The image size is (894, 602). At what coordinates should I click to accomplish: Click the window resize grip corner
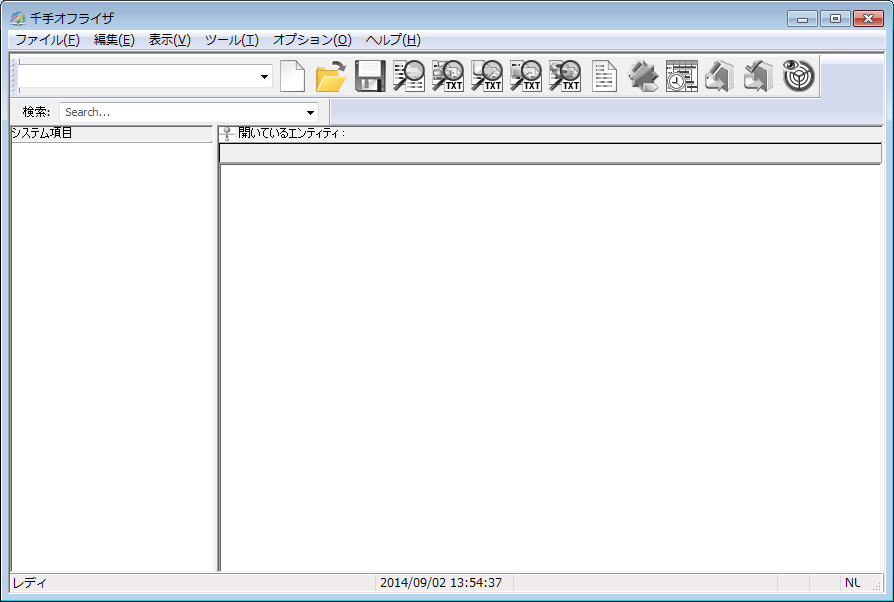tap(876, 585)
